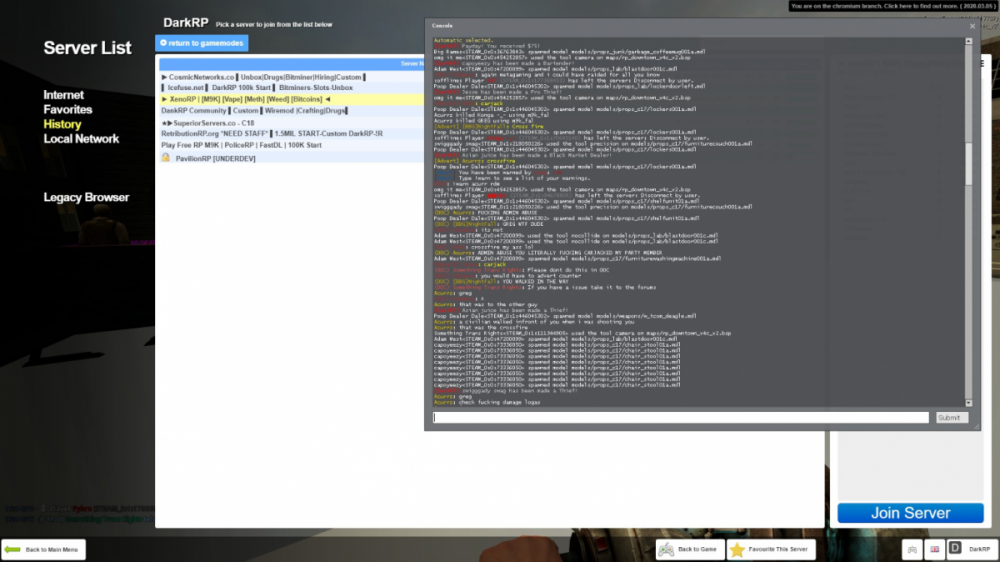Viewport: 1000px width, 562px height.
Task: Open the Legacy Browser
Action: click(86, 198)
